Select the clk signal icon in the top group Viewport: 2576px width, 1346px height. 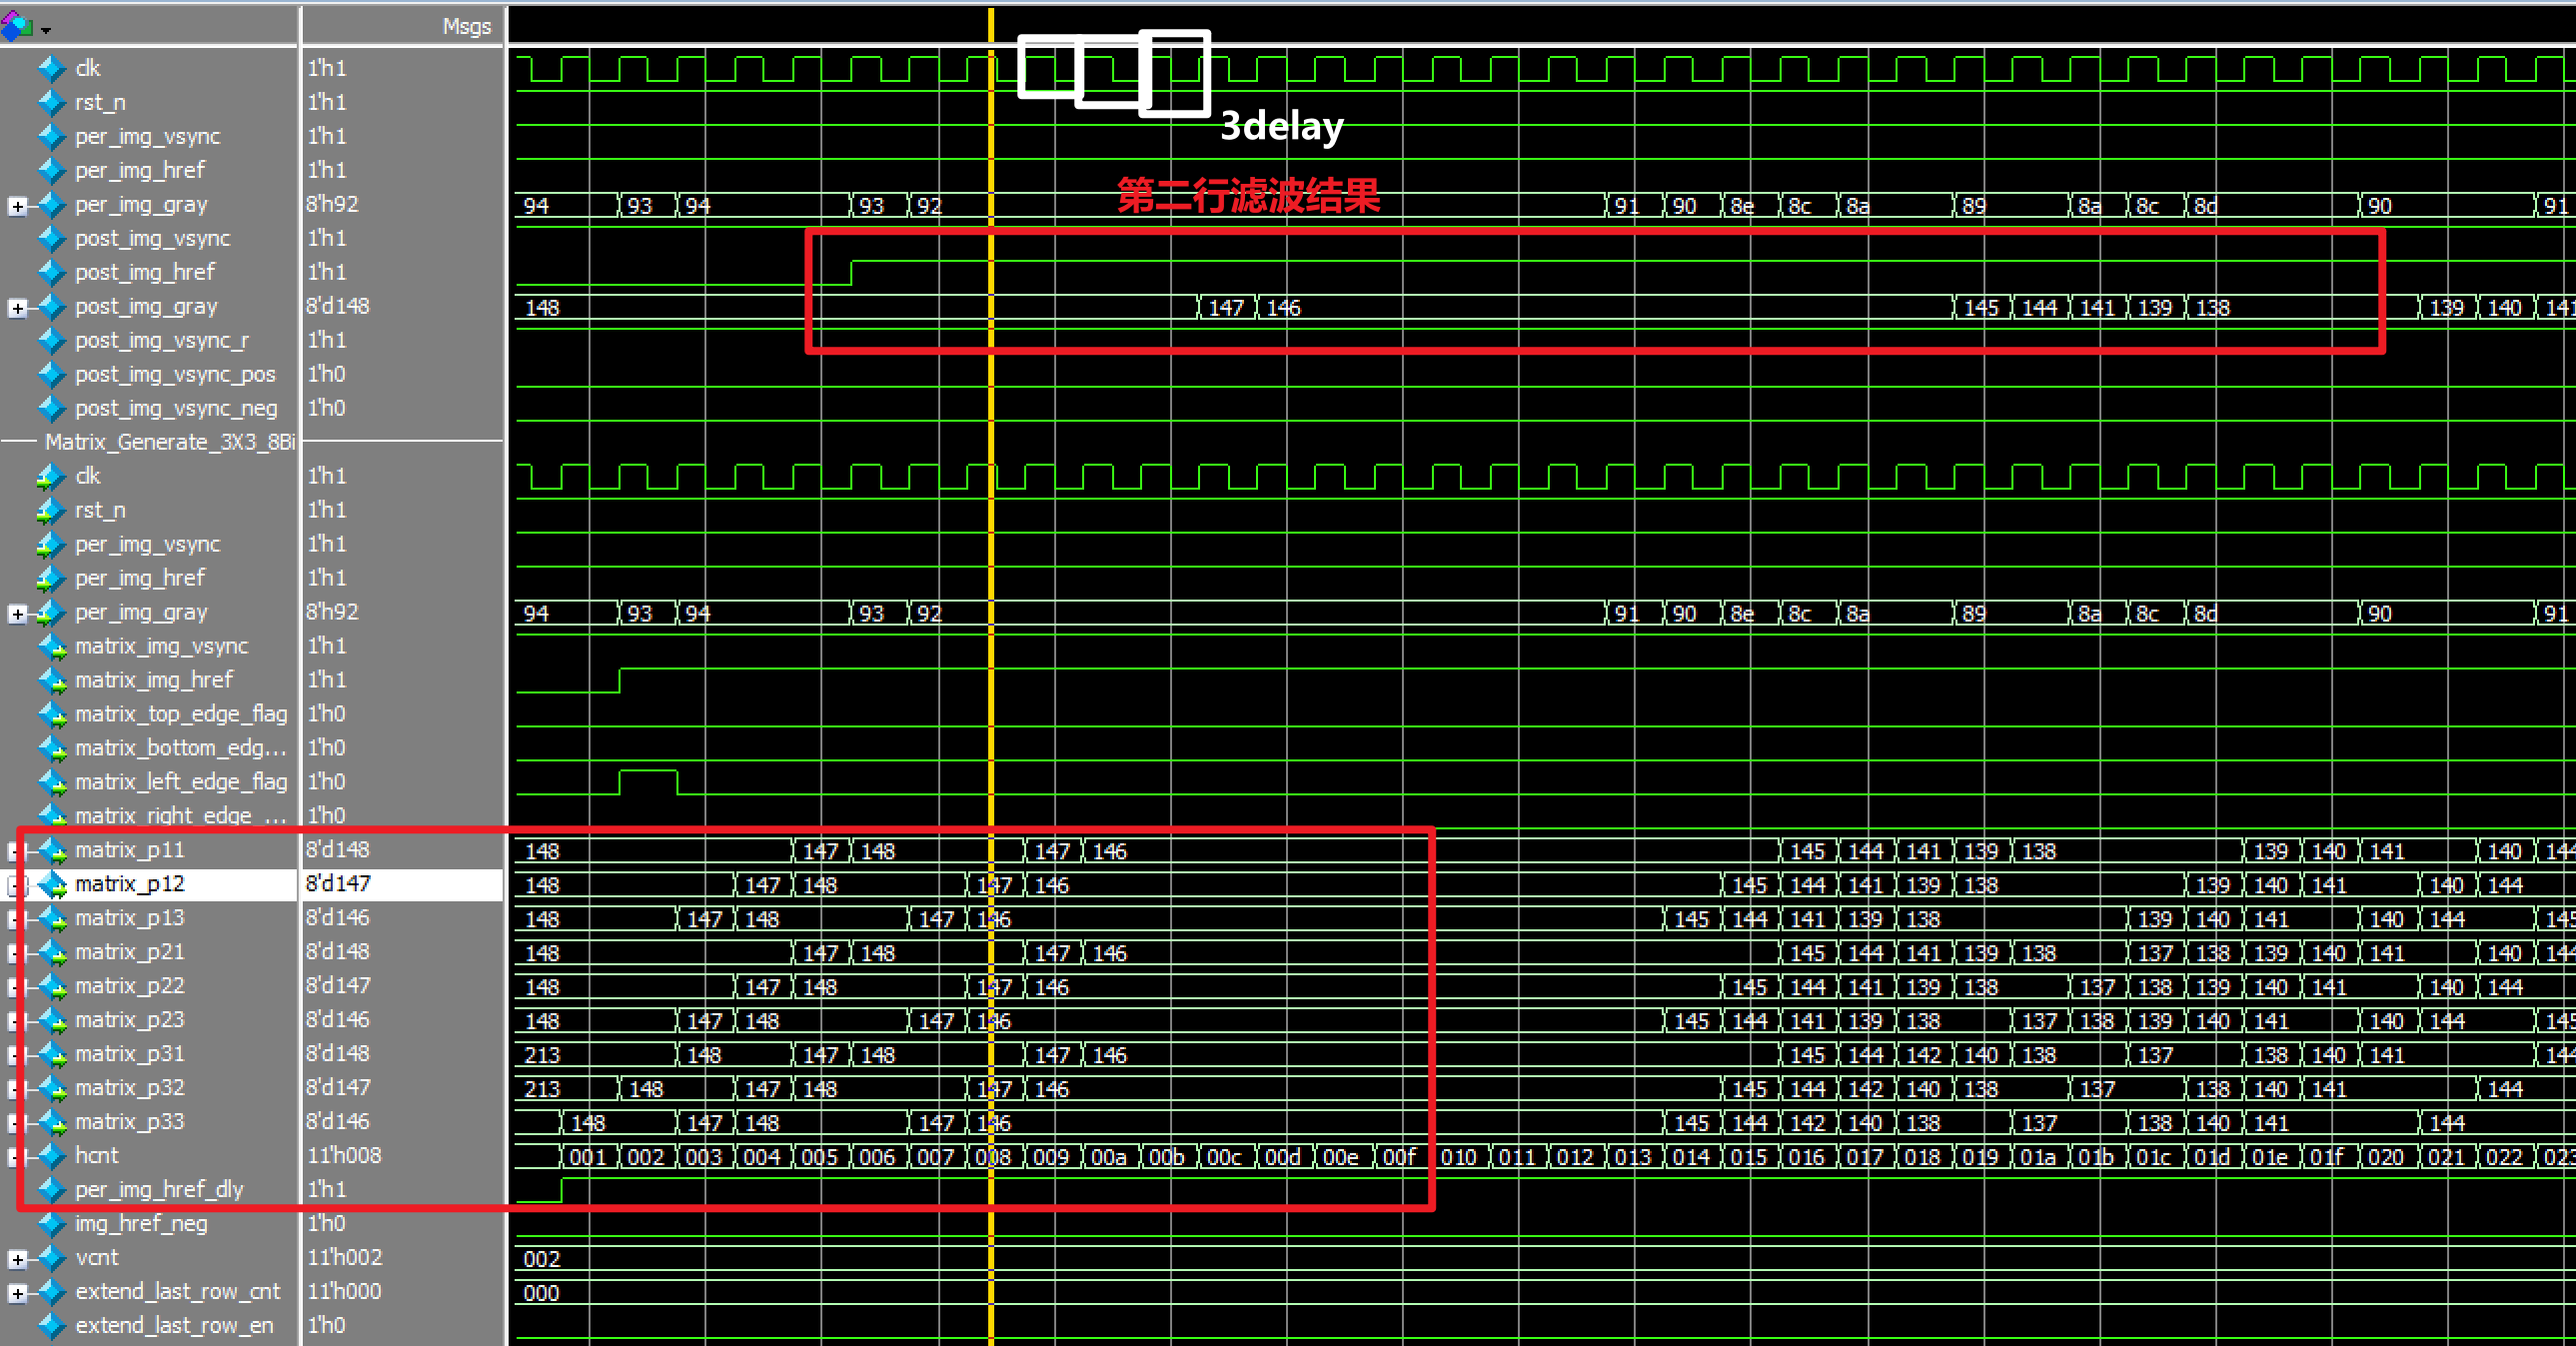[x=52, y=68]
